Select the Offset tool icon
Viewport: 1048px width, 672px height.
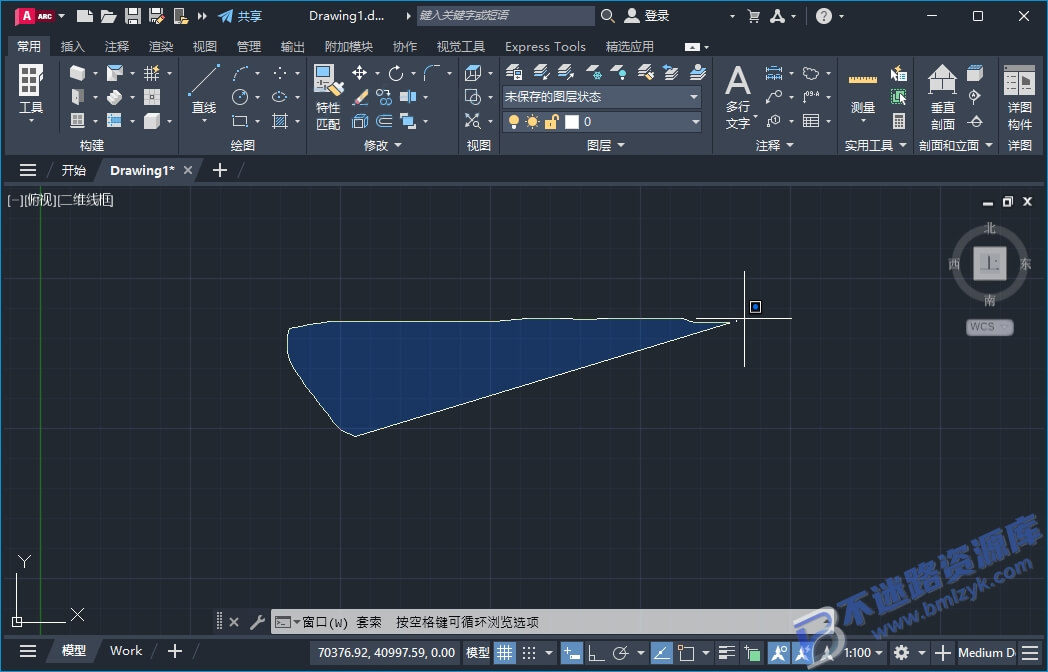(384, 121)
